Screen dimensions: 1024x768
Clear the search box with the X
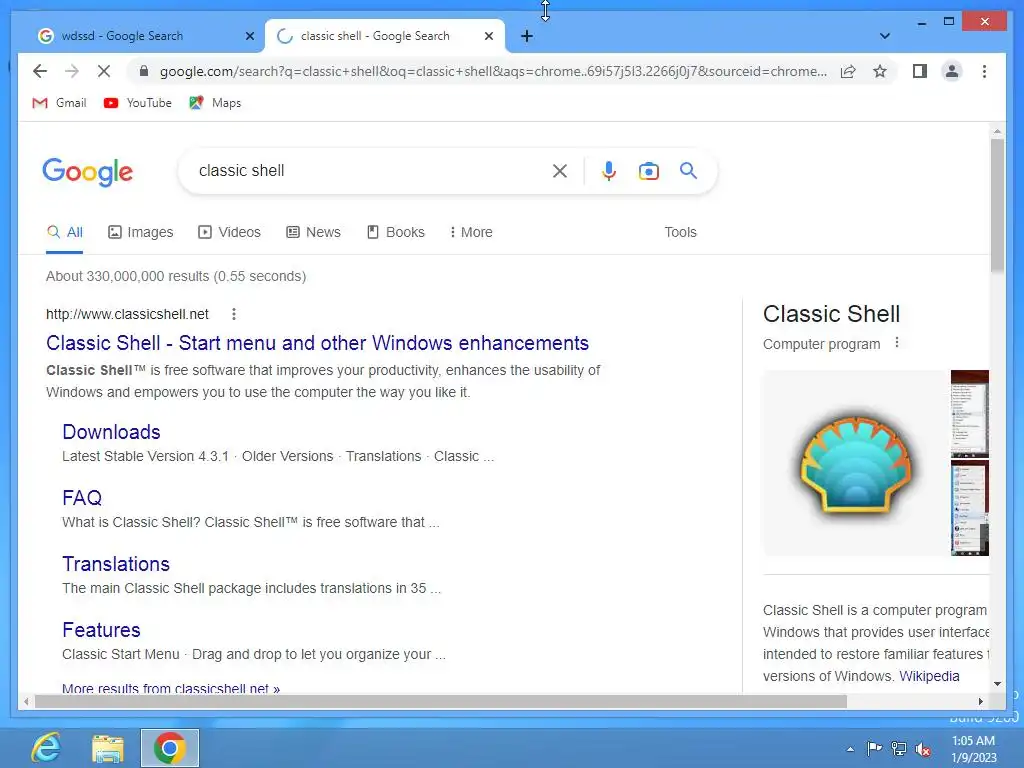(560, 171)
